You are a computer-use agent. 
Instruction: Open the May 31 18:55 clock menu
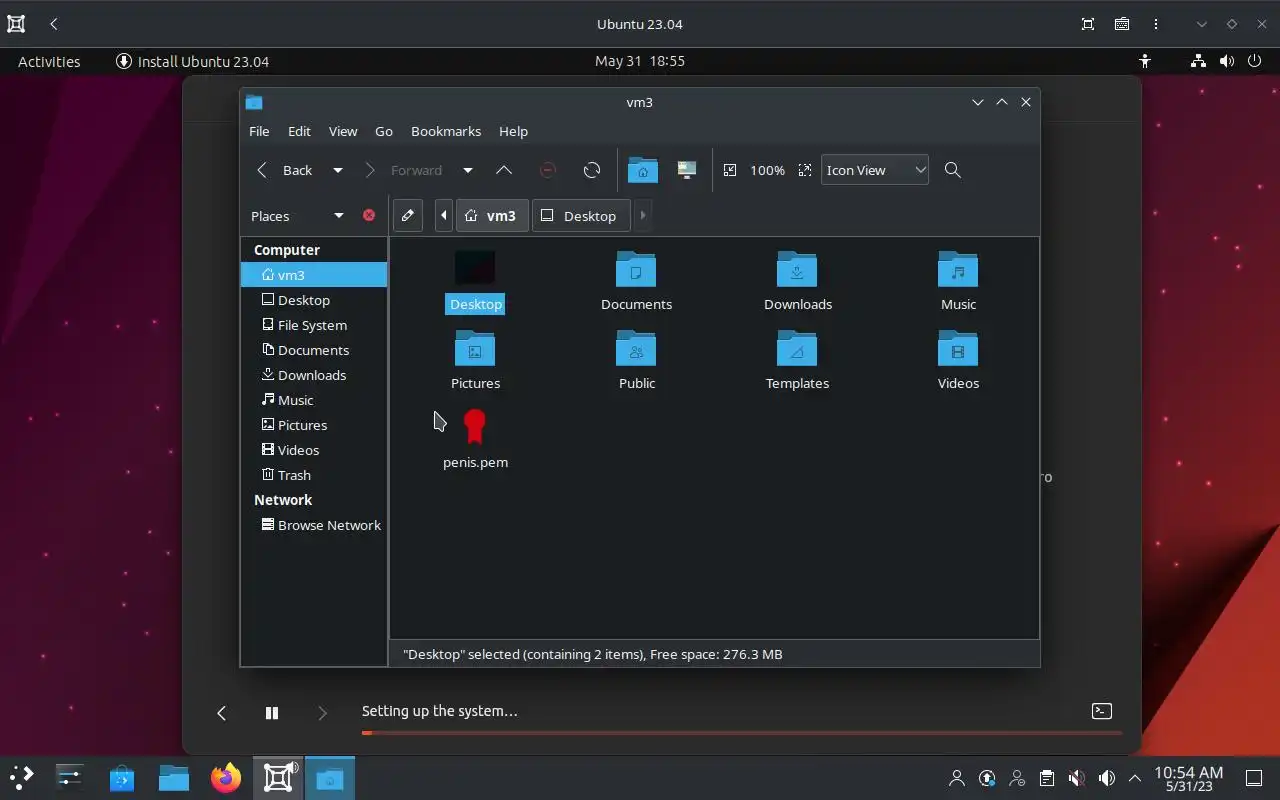click(640, 61)
